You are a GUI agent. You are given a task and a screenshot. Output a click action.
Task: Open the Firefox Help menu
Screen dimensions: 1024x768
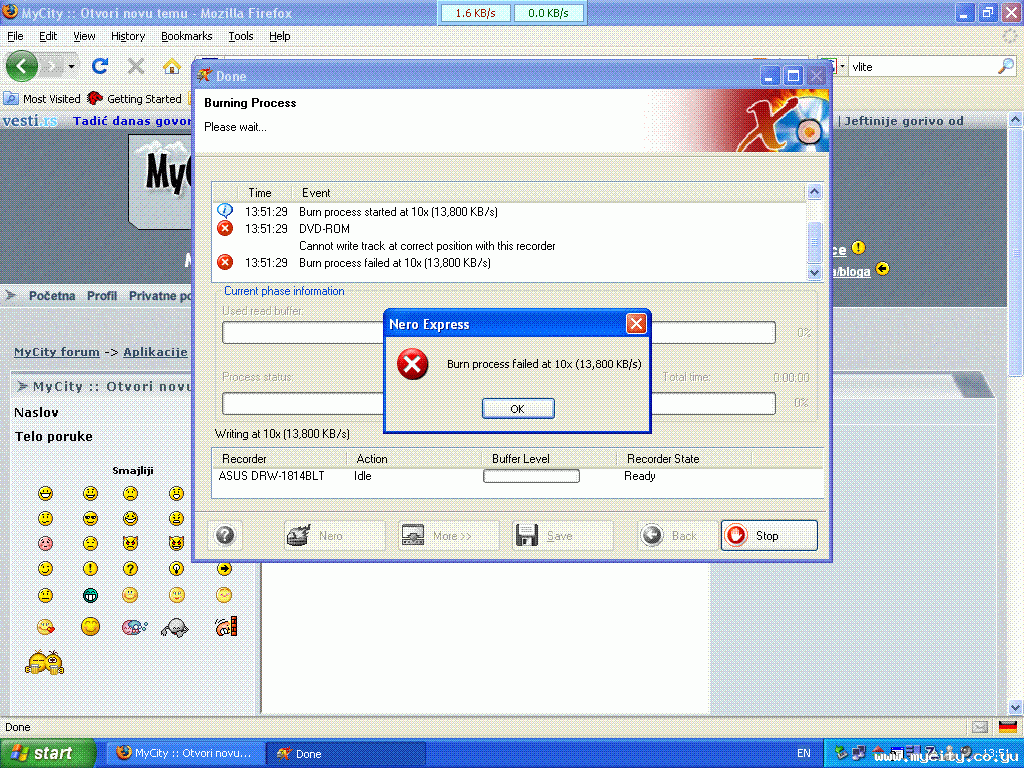tap(280, 37)
